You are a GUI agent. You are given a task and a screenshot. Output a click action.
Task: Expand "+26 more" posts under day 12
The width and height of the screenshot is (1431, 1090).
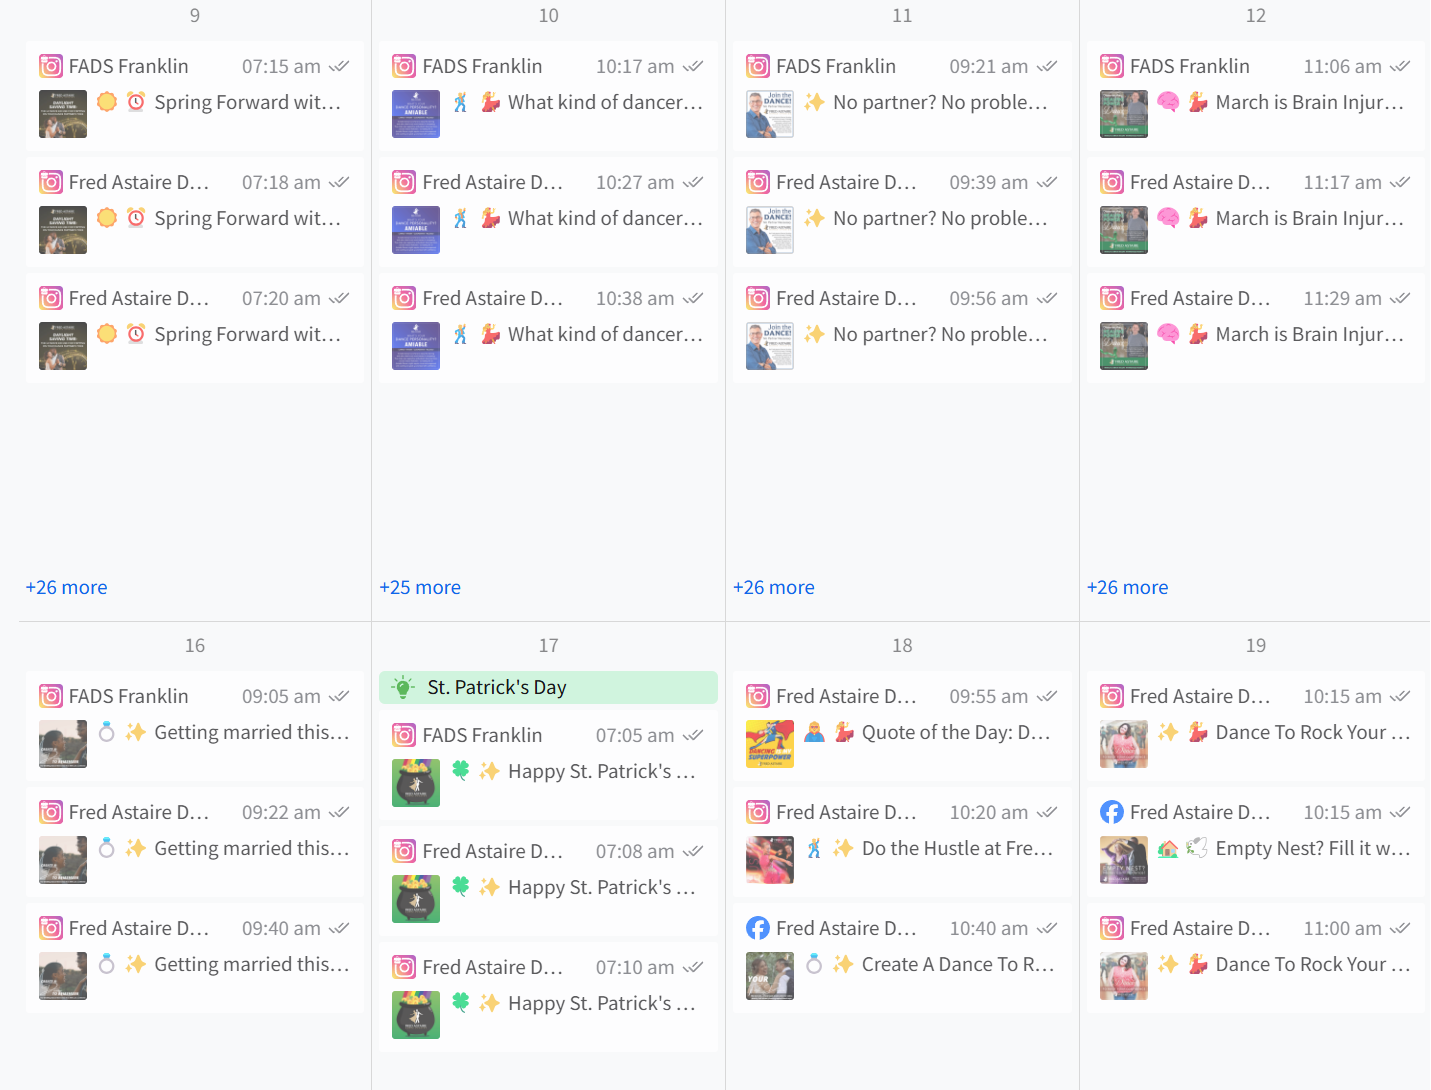(1127, 588)
